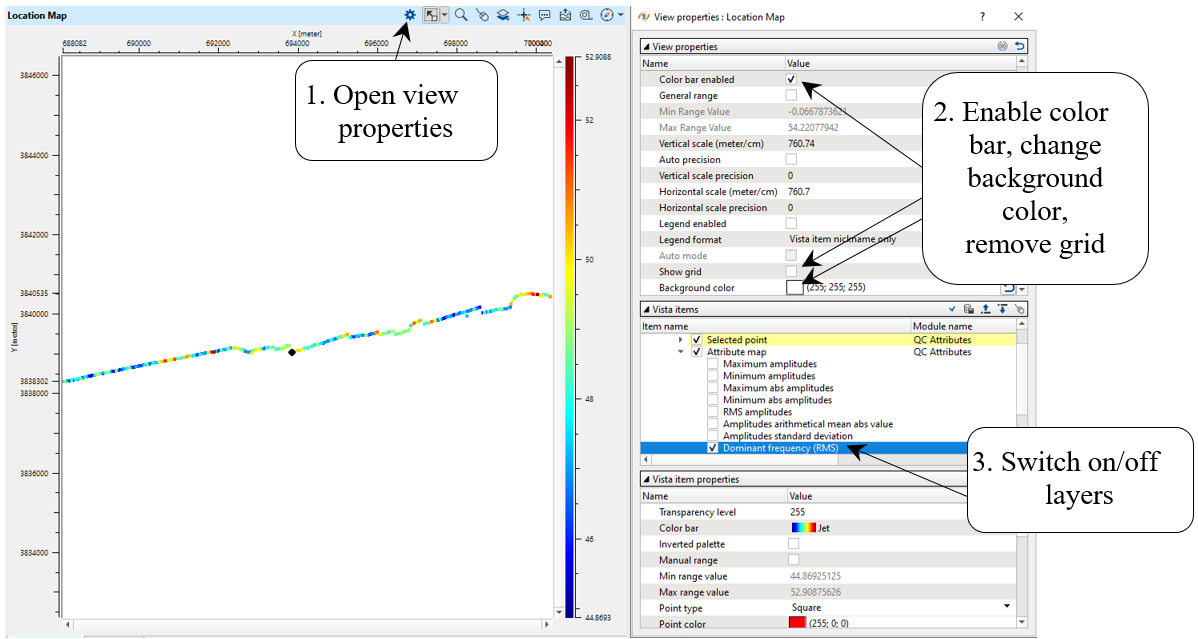Image resolution: width=1198 pixels, height=639 pixels.
Task: Select Maximum amplitudes layer item
Action: pos(769,364)
